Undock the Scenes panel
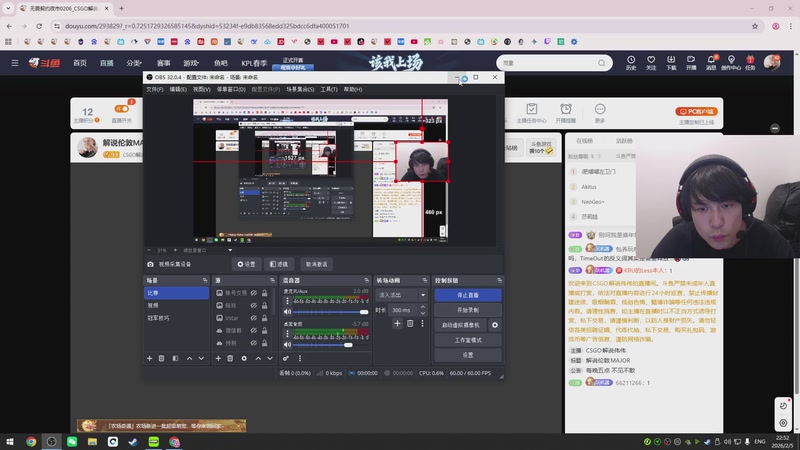The width and height of the screenshot is (800, 450). pyautogui.click(x=205, y=281)
